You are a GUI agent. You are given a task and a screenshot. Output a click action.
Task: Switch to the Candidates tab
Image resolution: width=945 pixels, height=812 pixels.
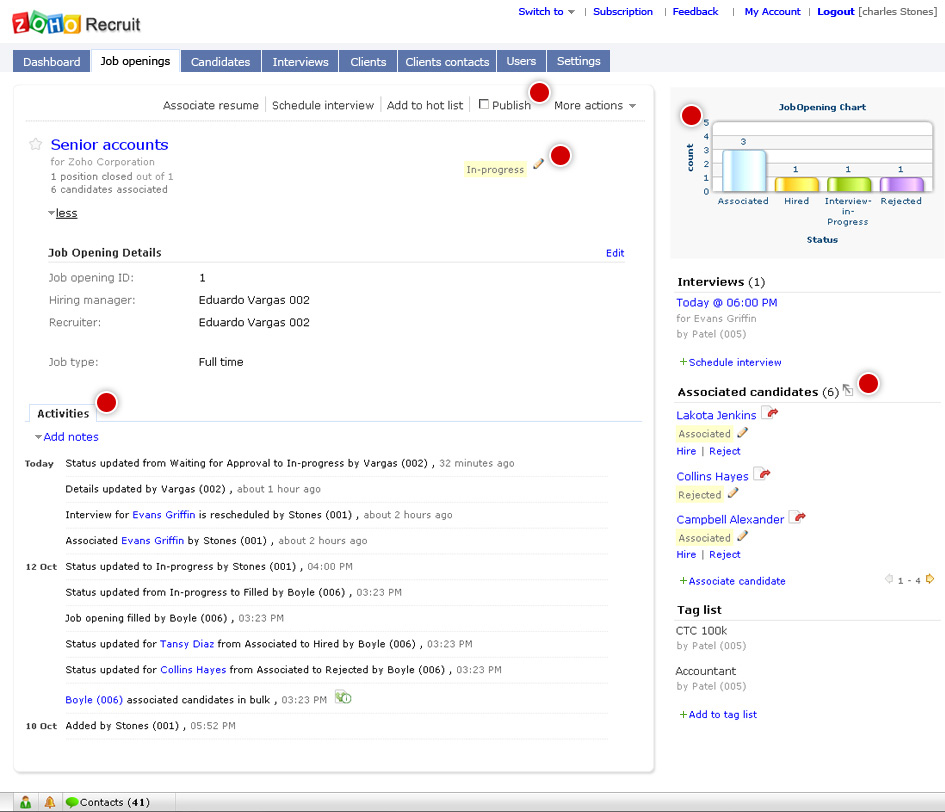[x=221, y=61]
